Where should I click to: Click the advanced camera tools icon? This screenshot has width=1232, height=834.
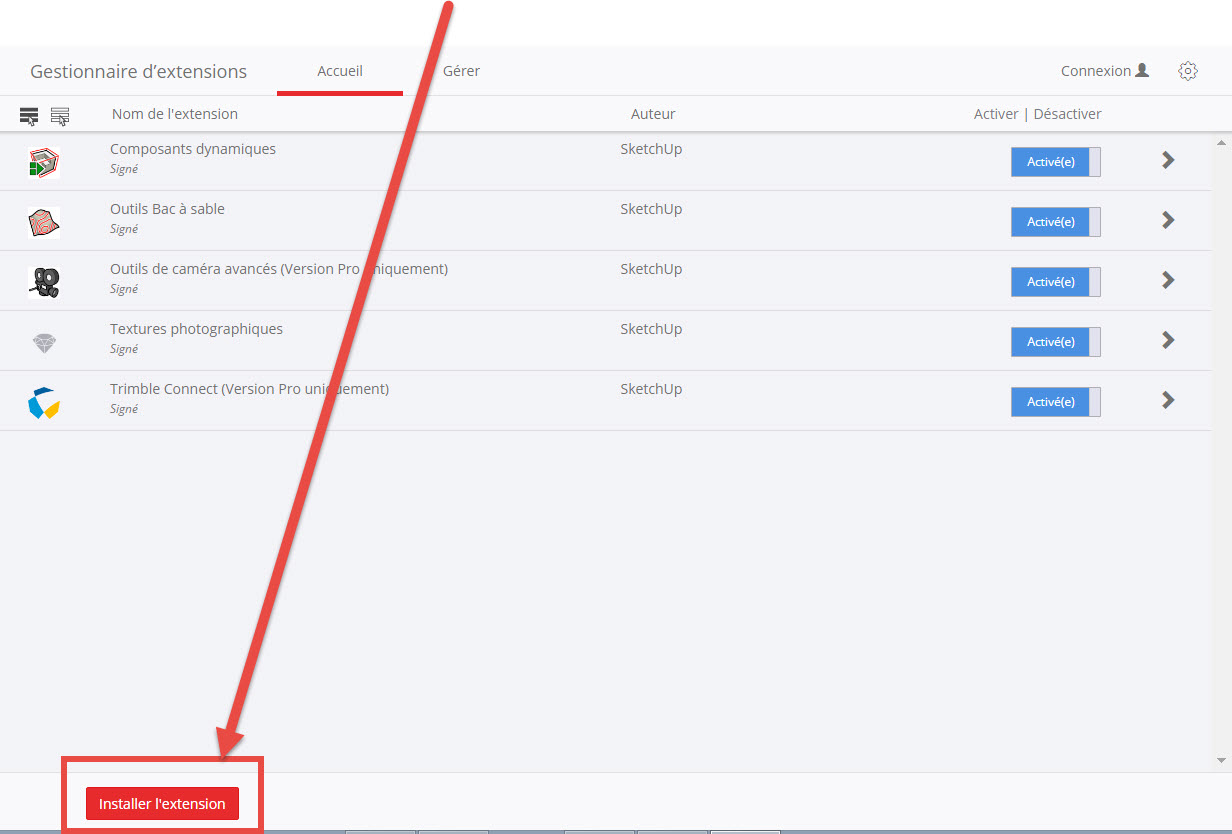pyautogui.click(x=44, y=282)
